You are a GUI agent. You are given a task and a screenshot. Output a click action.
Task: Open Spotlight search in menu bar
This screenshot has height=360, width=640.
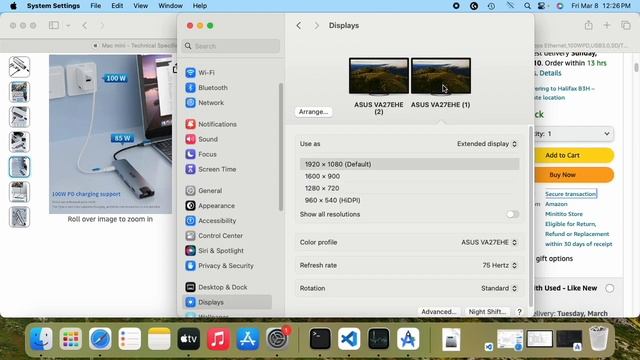[527, 6]
